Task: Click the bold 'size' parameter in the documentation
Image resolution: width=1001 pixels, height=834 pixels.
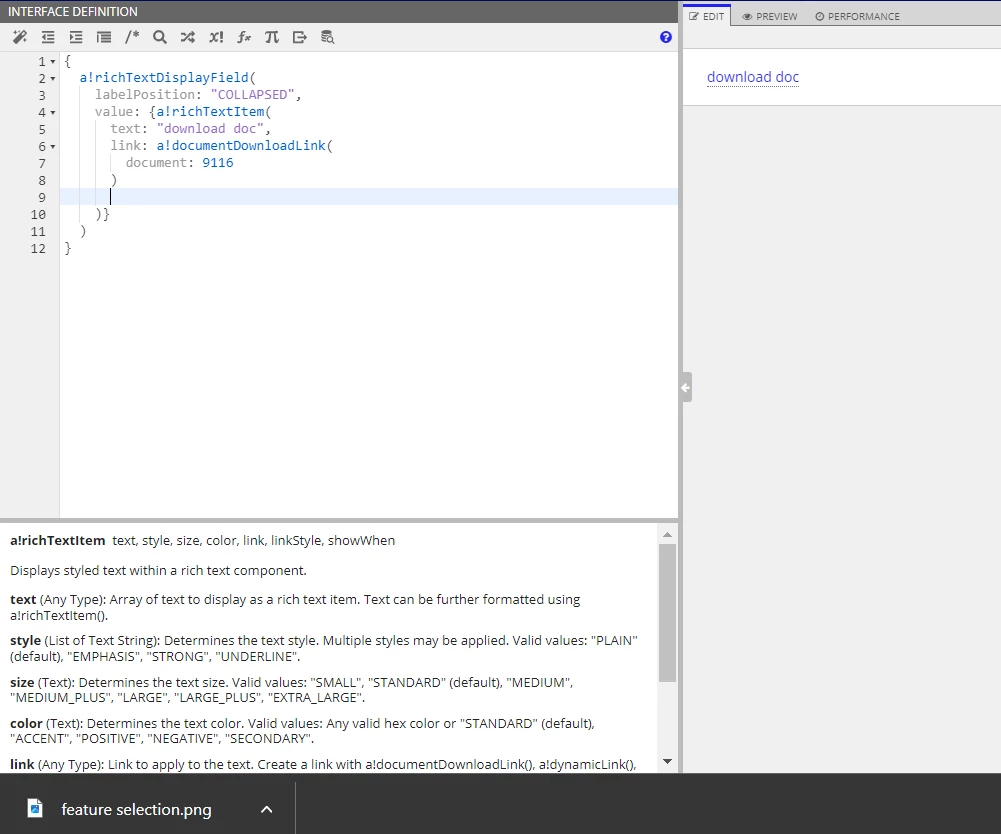Action: pos(22,683)
